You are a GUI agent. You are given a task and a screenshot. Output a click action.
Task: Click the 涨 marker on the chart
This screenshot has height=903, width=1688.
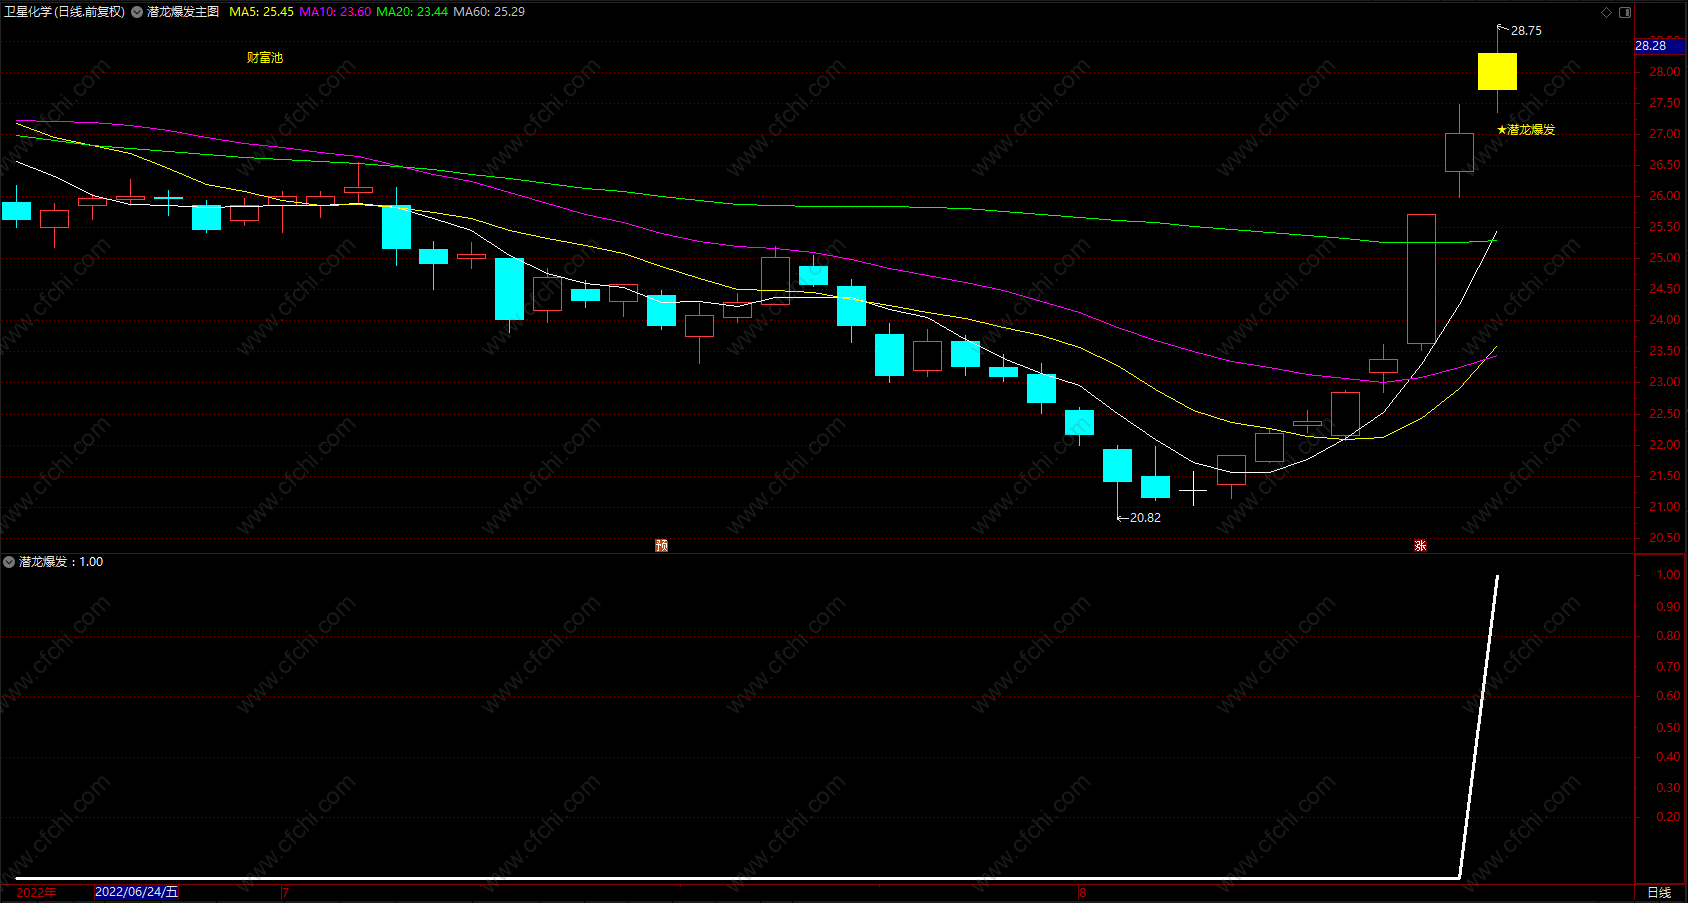coord(1420,545)
